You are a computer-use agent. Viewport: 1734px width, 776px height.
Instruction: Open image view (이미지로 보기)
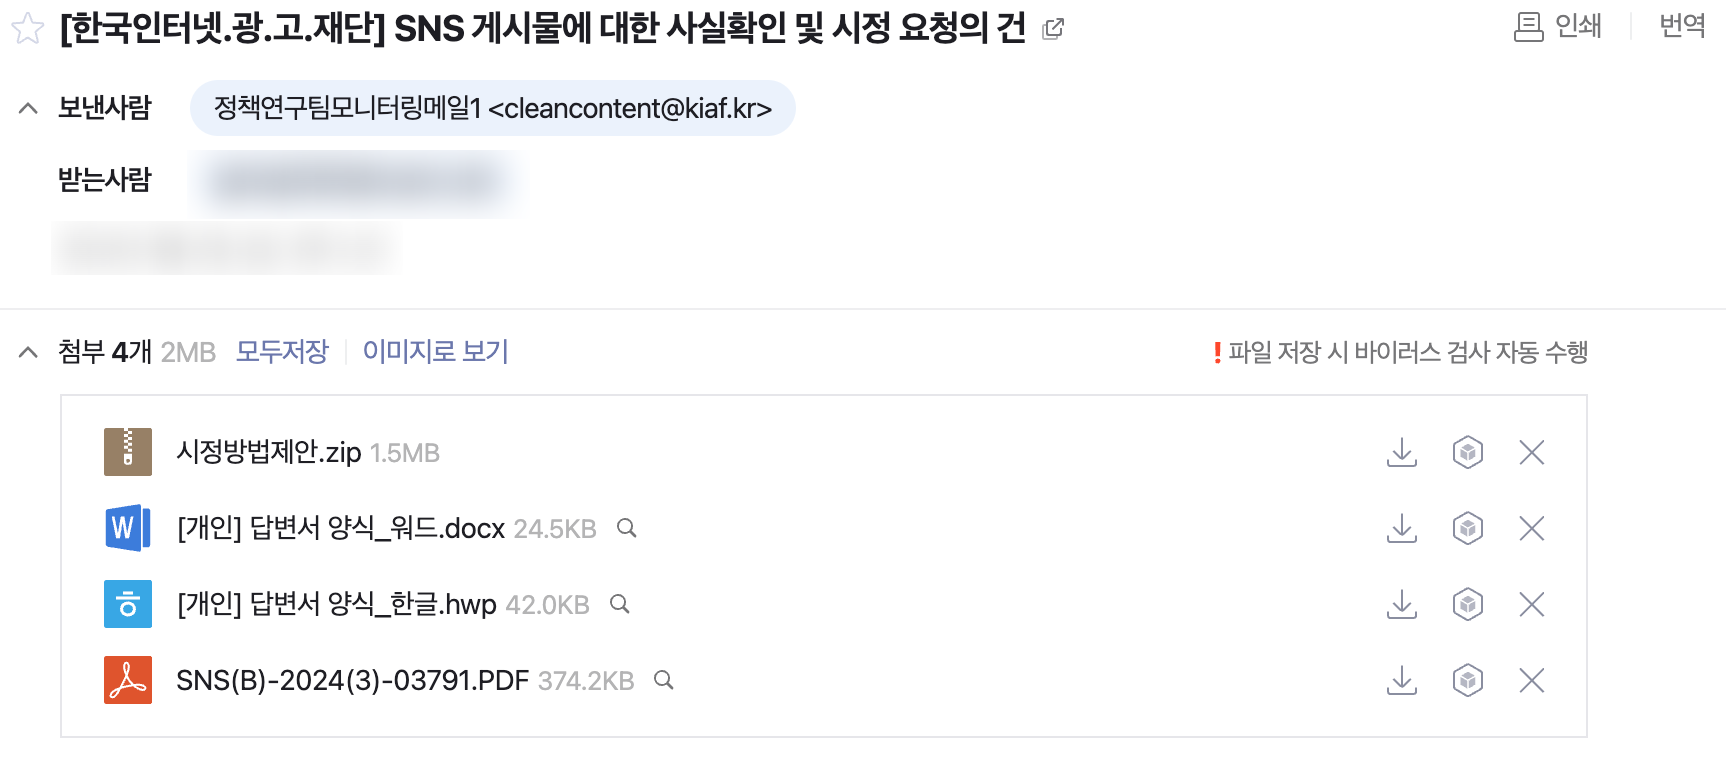(435, 352)
